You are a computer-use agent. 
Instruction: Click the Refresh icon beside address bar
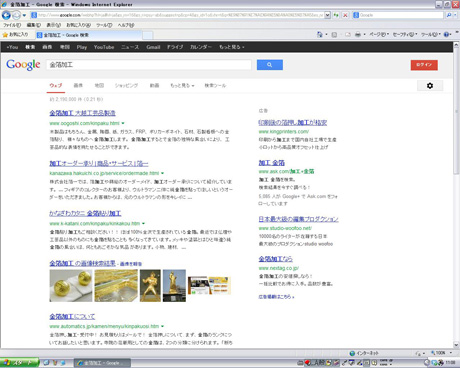pyautogui.click(x=336, y=15)
